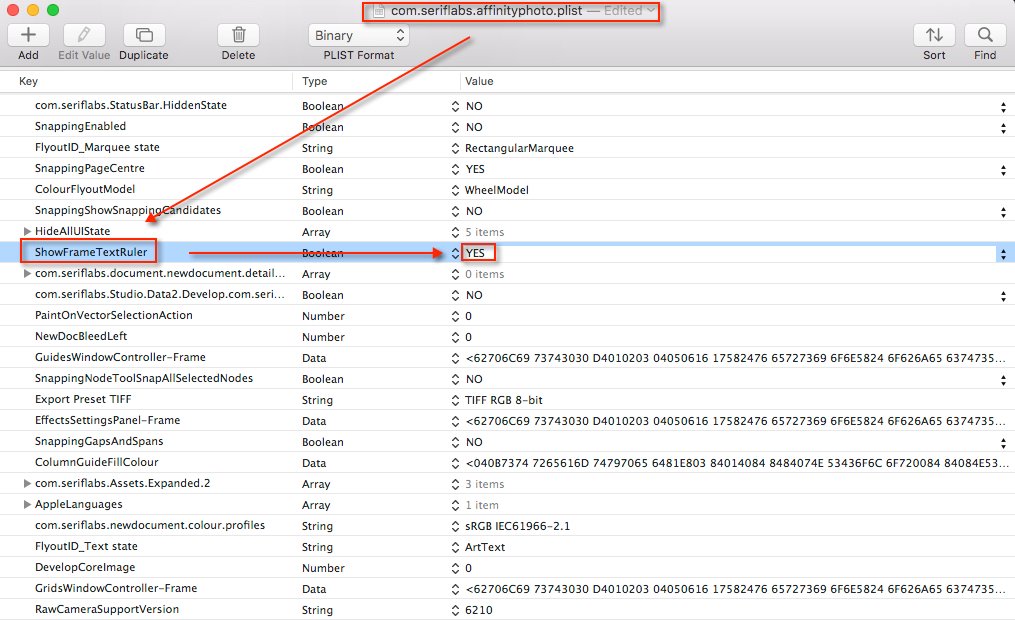This screenshot has width=1015, height=620.
Task: Open the title bar Edited dropdown chevron
Action: tap(651, 11)
